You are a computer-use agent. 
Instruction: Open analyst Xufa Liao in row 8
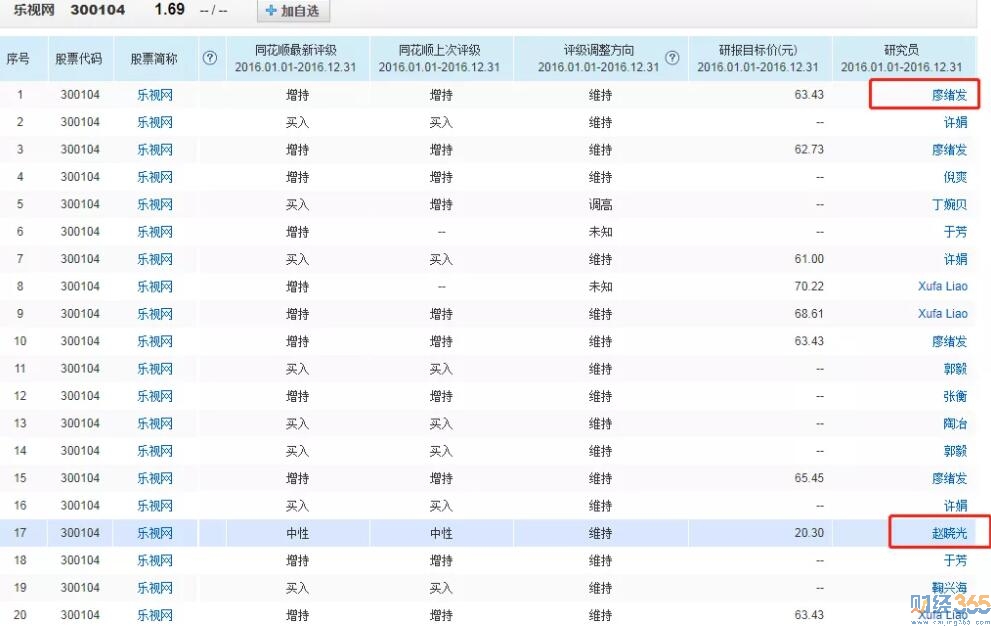click(942, 286)
